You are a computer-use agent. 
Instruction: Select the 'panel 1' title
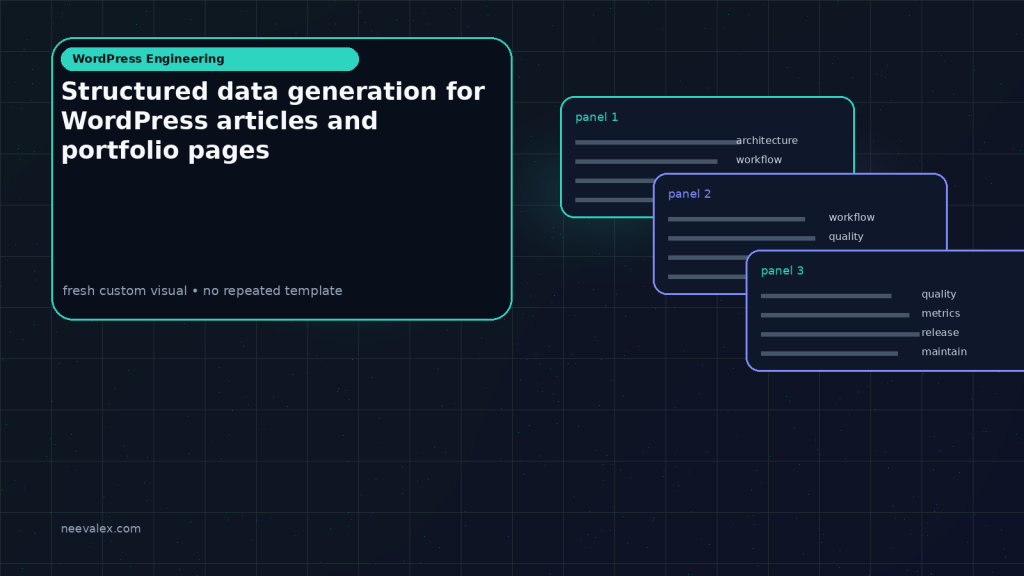click(x=596, y=117)
